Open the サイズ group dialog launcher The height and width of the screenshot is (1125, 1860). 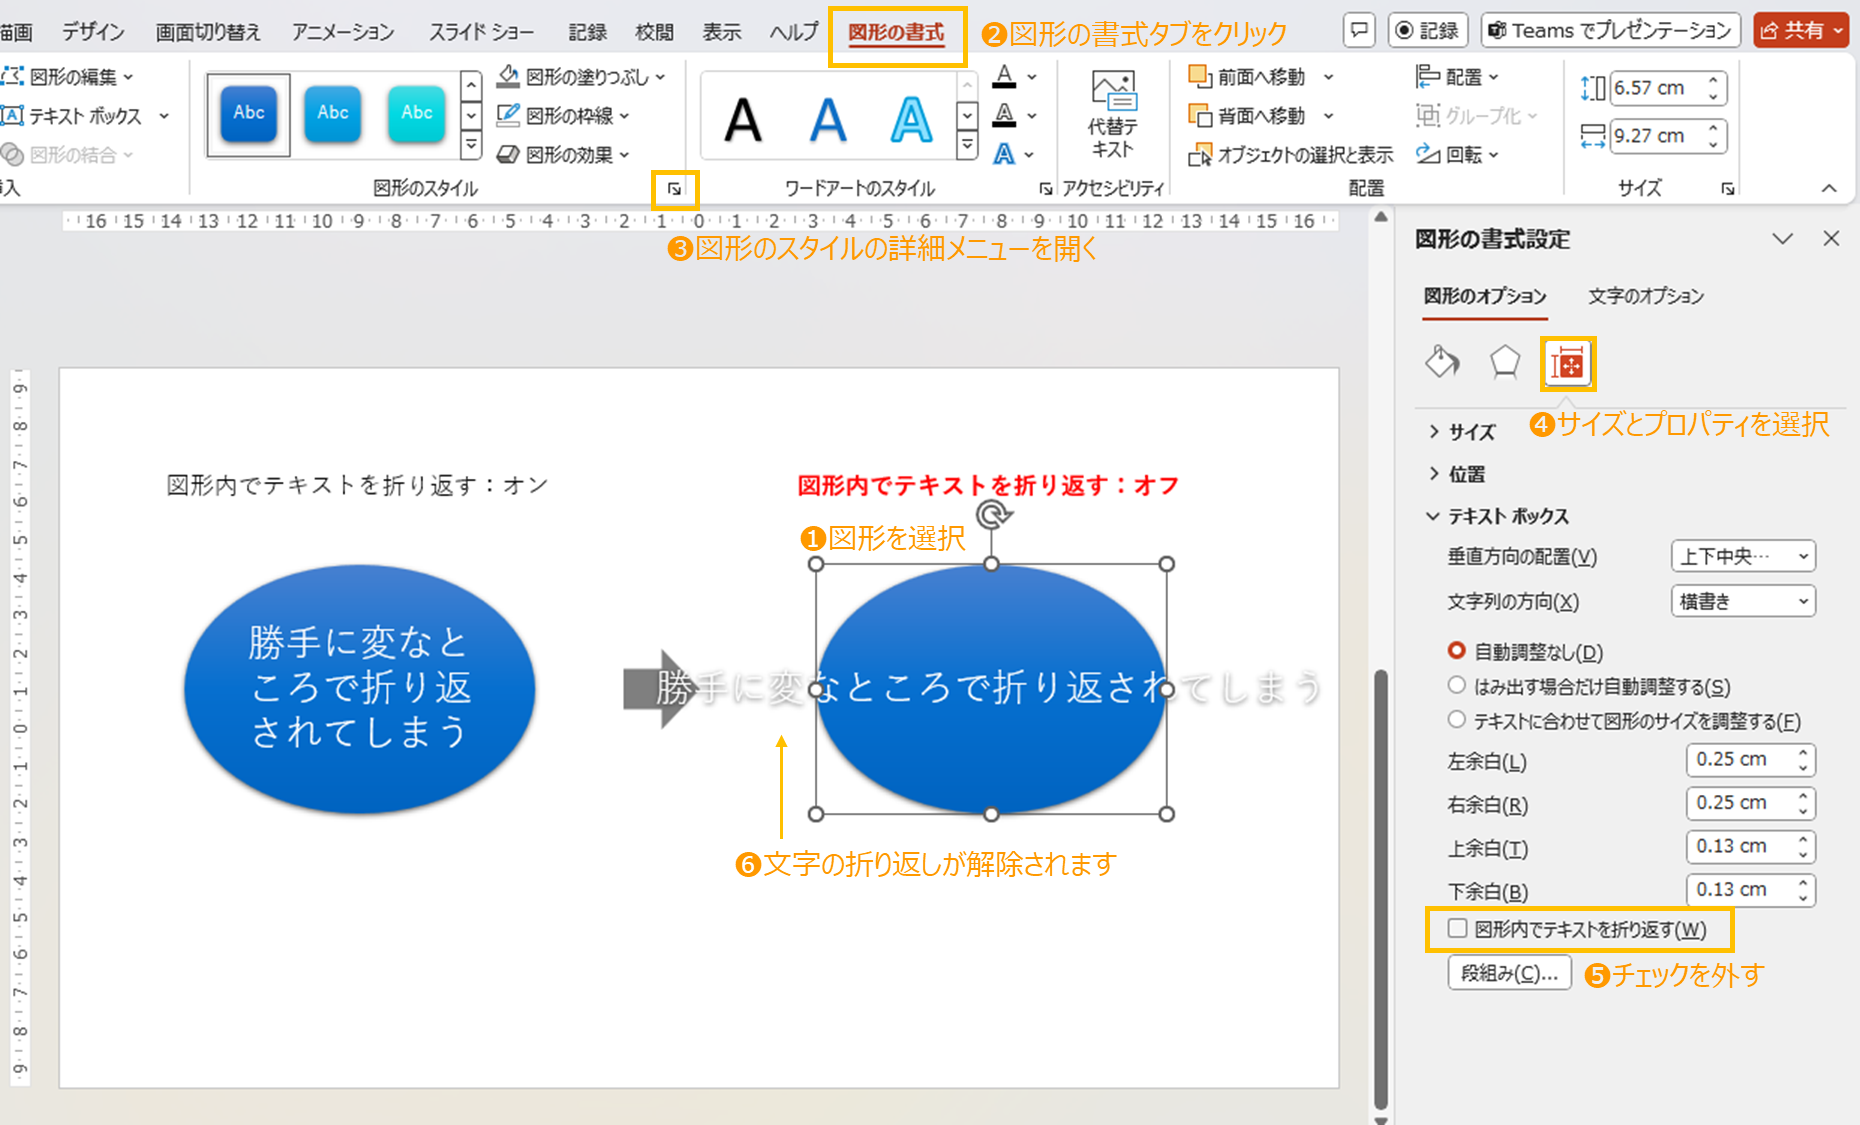(x=1727, y=188)
